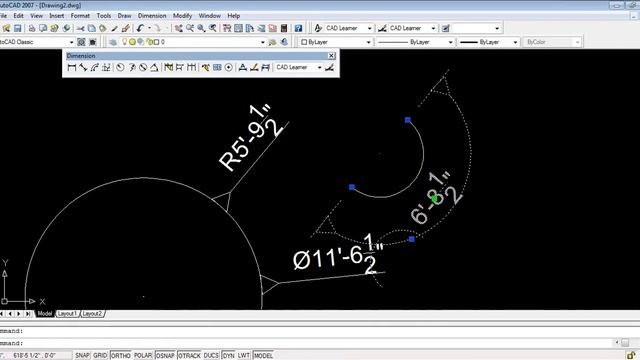Open the table style dropdown

(x=497, y=28)
